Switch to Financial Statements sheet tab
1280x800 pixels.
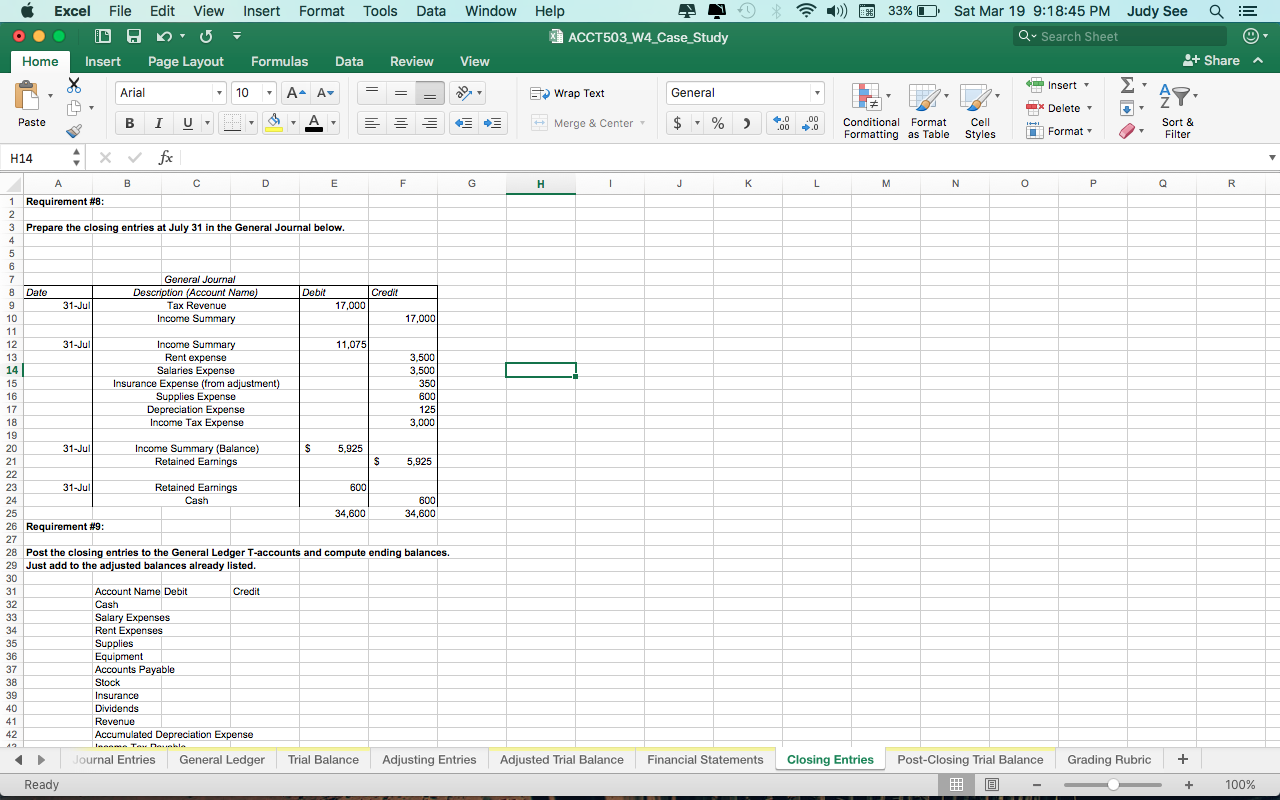pyautogui.click(x=705, y=760)
